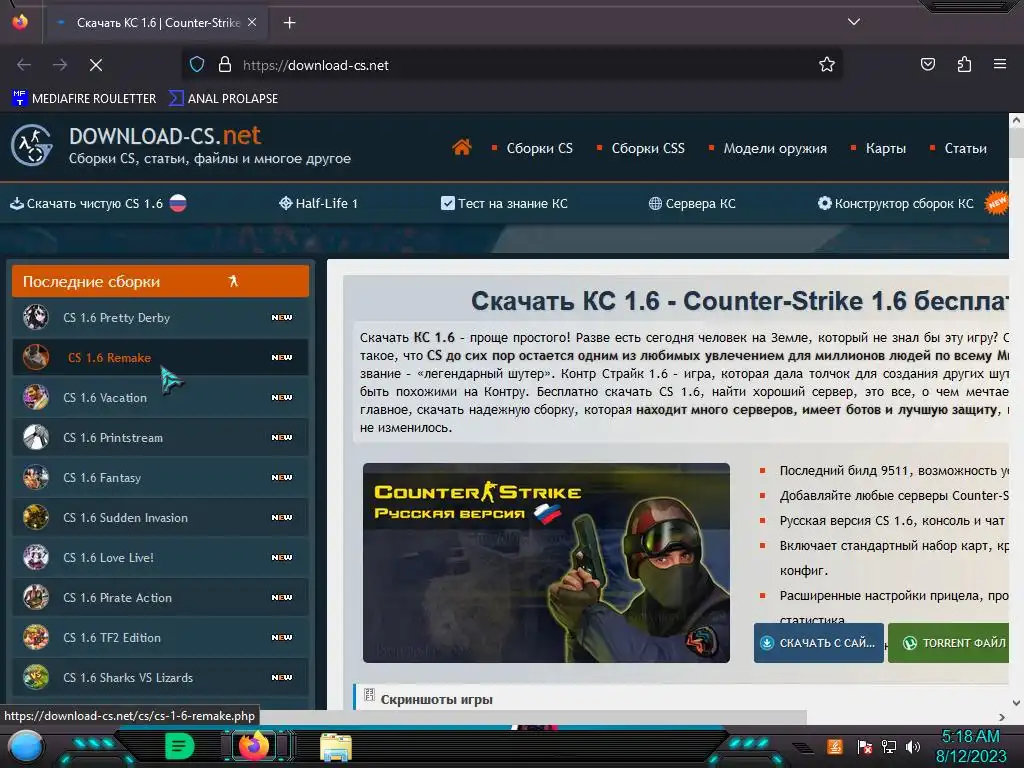1024x768 pixels.
Task: Switch to Firefox in the taskbar
Action: tap(254, 746)
